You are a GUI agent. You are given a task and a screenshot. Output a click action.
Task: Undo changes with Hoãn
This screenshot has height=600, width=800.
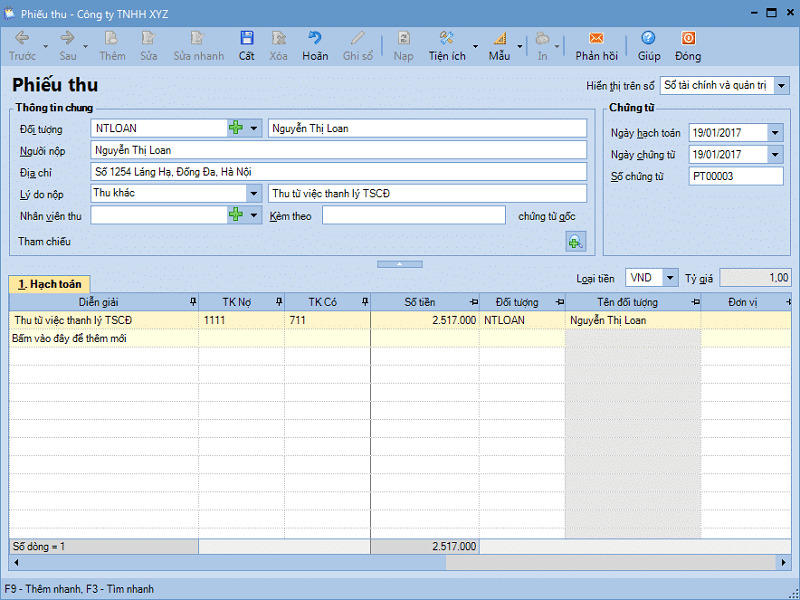(x=315, y=46)
